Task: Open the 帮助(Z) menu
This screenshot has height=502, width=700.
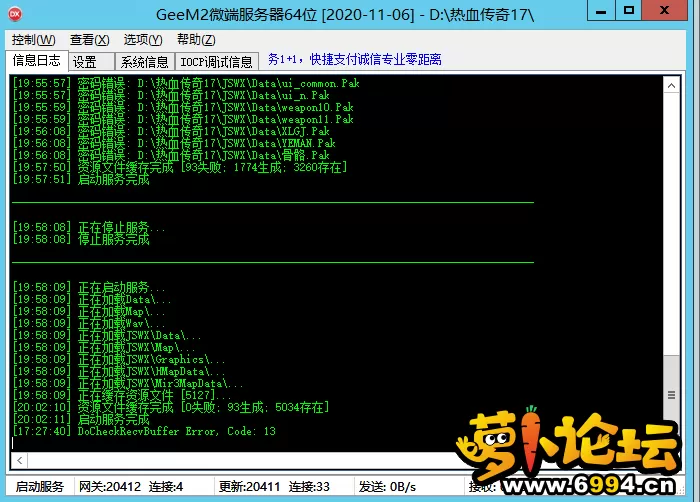Action: [x=196, y=40]
